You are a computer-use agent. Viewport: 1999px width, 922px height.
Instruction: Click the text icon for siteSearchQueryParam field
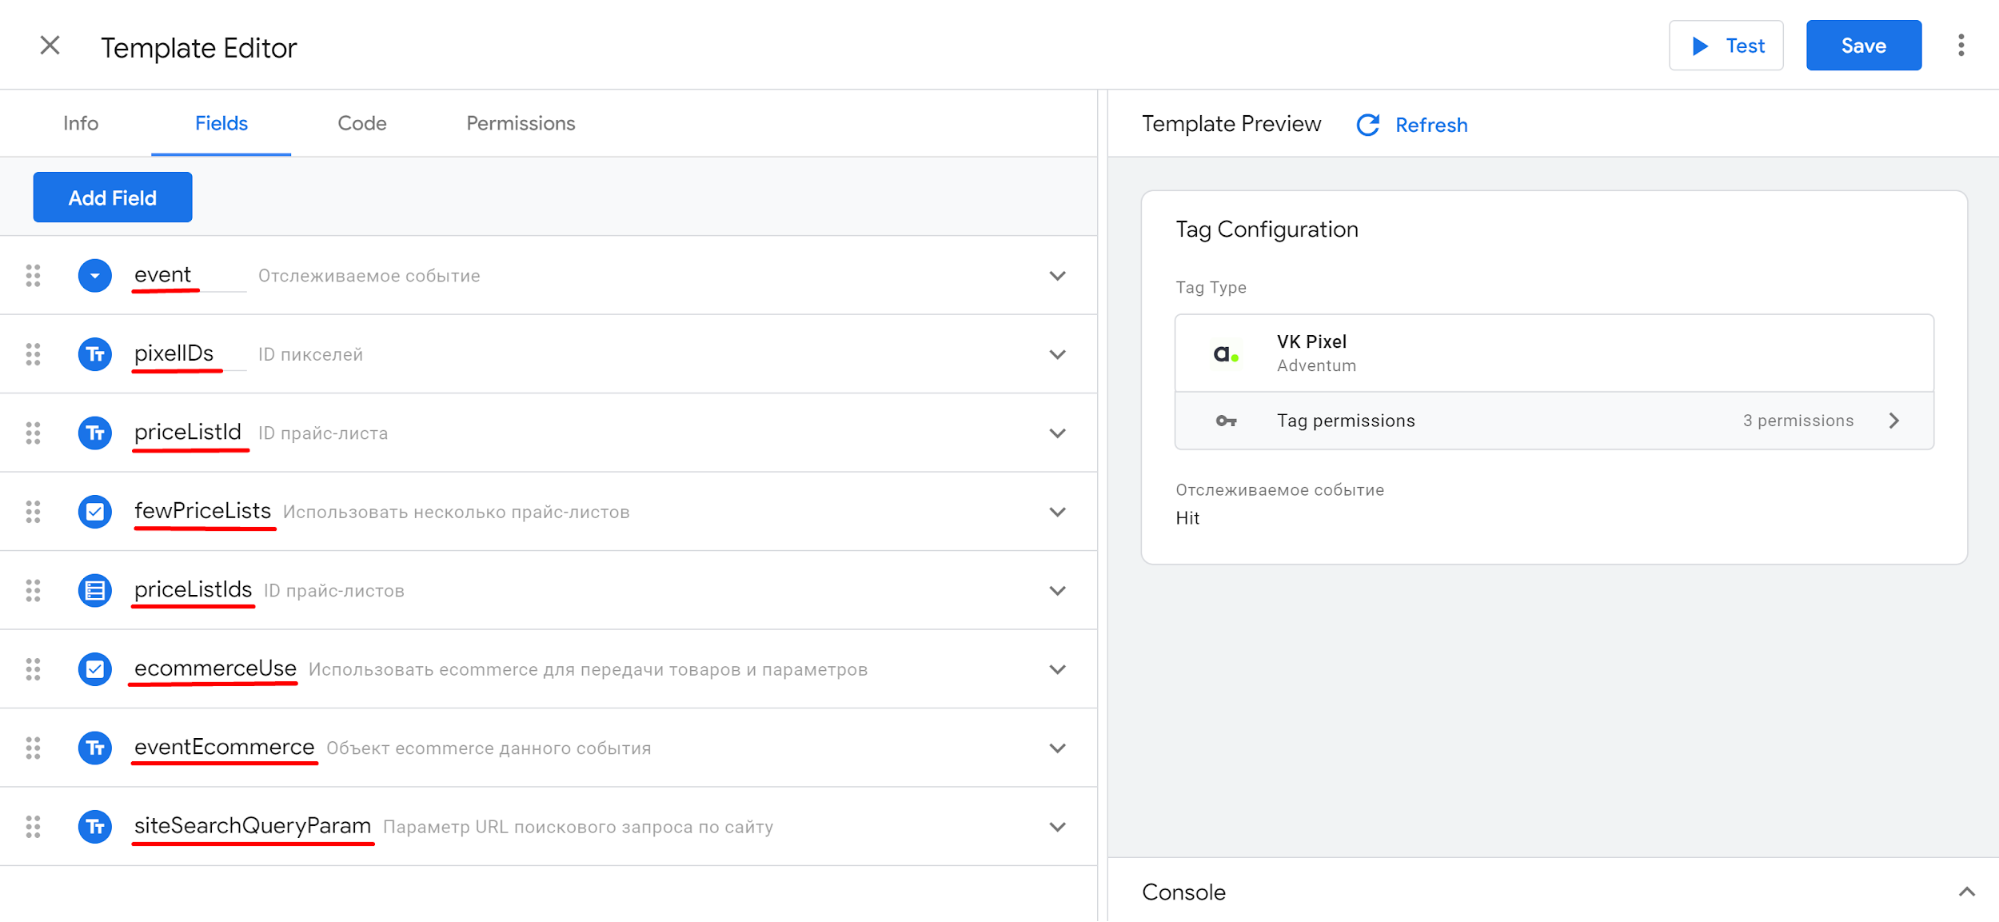pyautogui.click(x=95, y=827)
